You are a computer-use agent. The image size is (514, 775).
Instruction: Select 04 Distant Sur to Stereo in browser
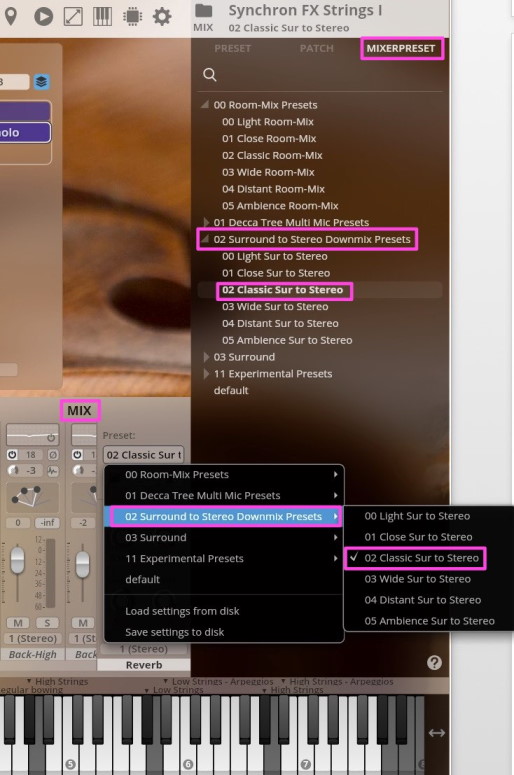pyautogui.click(x=280, y=323)
